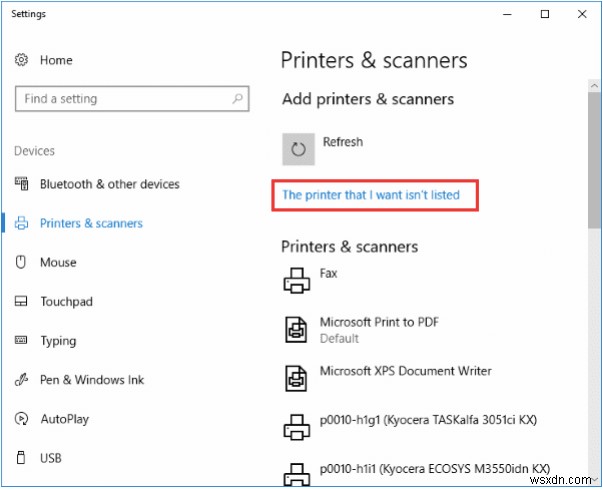Click the Refresh circular arrow icon
This screenshot has height=490, width=603.
(x=298, y=149)
